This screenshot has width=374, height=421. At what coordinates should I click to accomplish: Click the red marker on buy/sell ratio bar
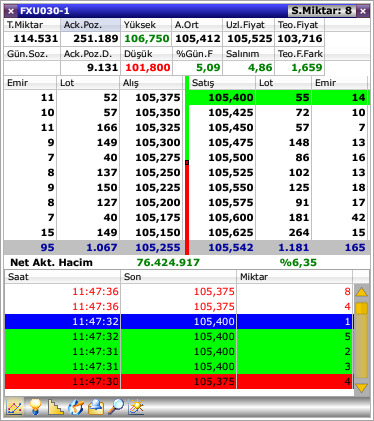coord(187,162)
